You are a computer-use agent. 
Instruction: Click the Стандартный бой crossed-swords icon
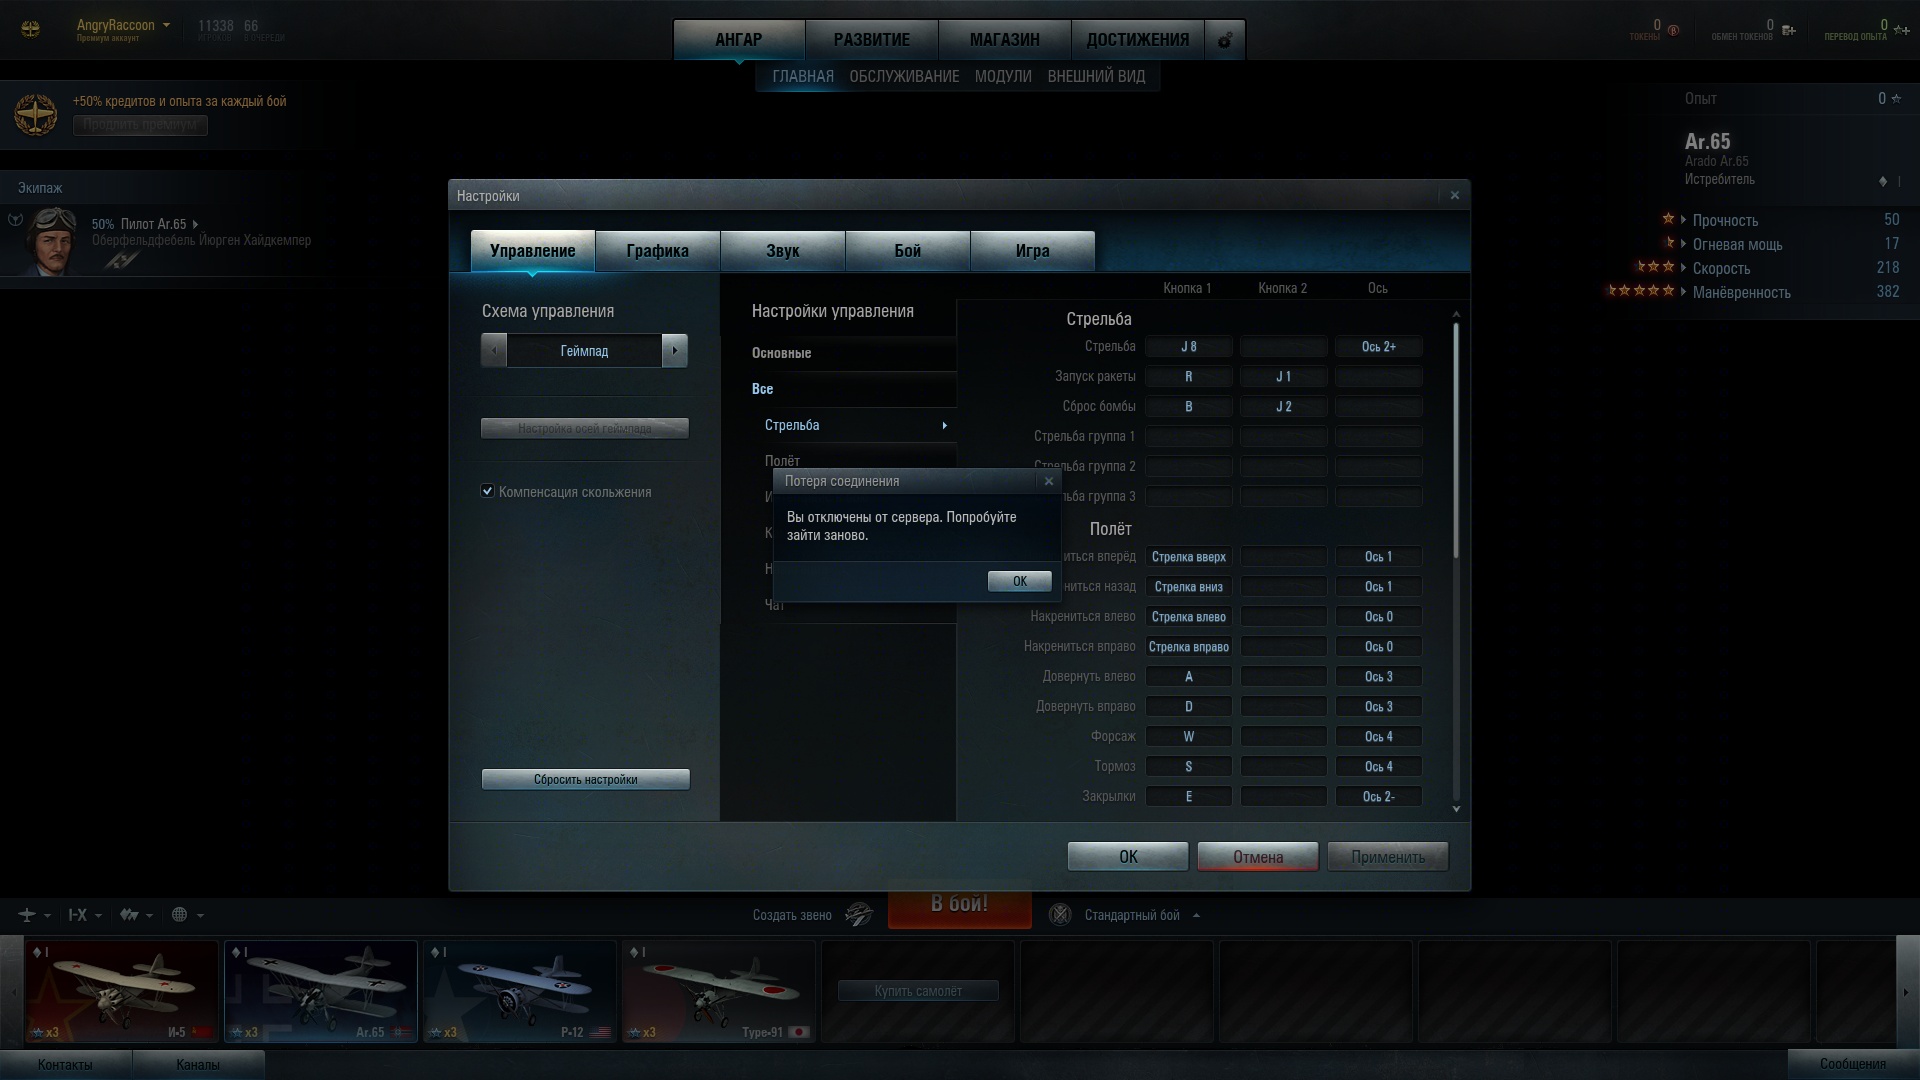1060,914
